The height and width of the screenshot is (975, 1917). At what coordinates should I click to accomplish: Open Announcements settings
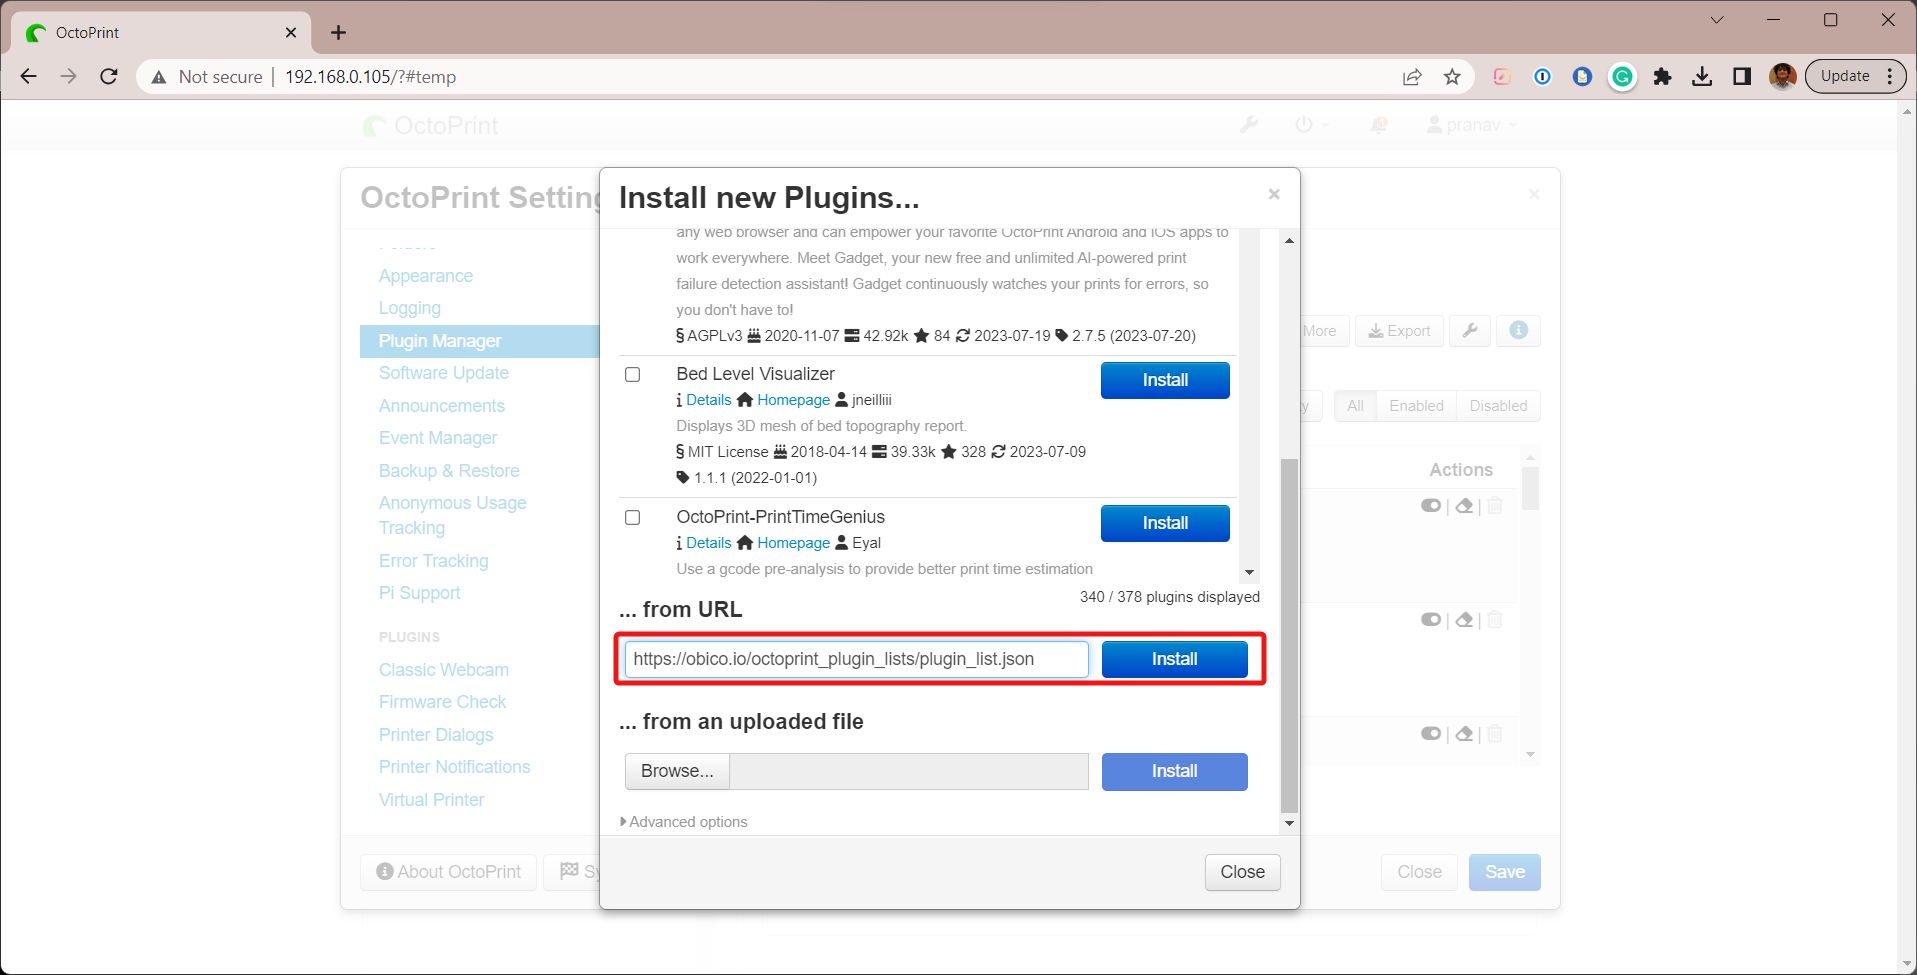(x=442, y=406)
